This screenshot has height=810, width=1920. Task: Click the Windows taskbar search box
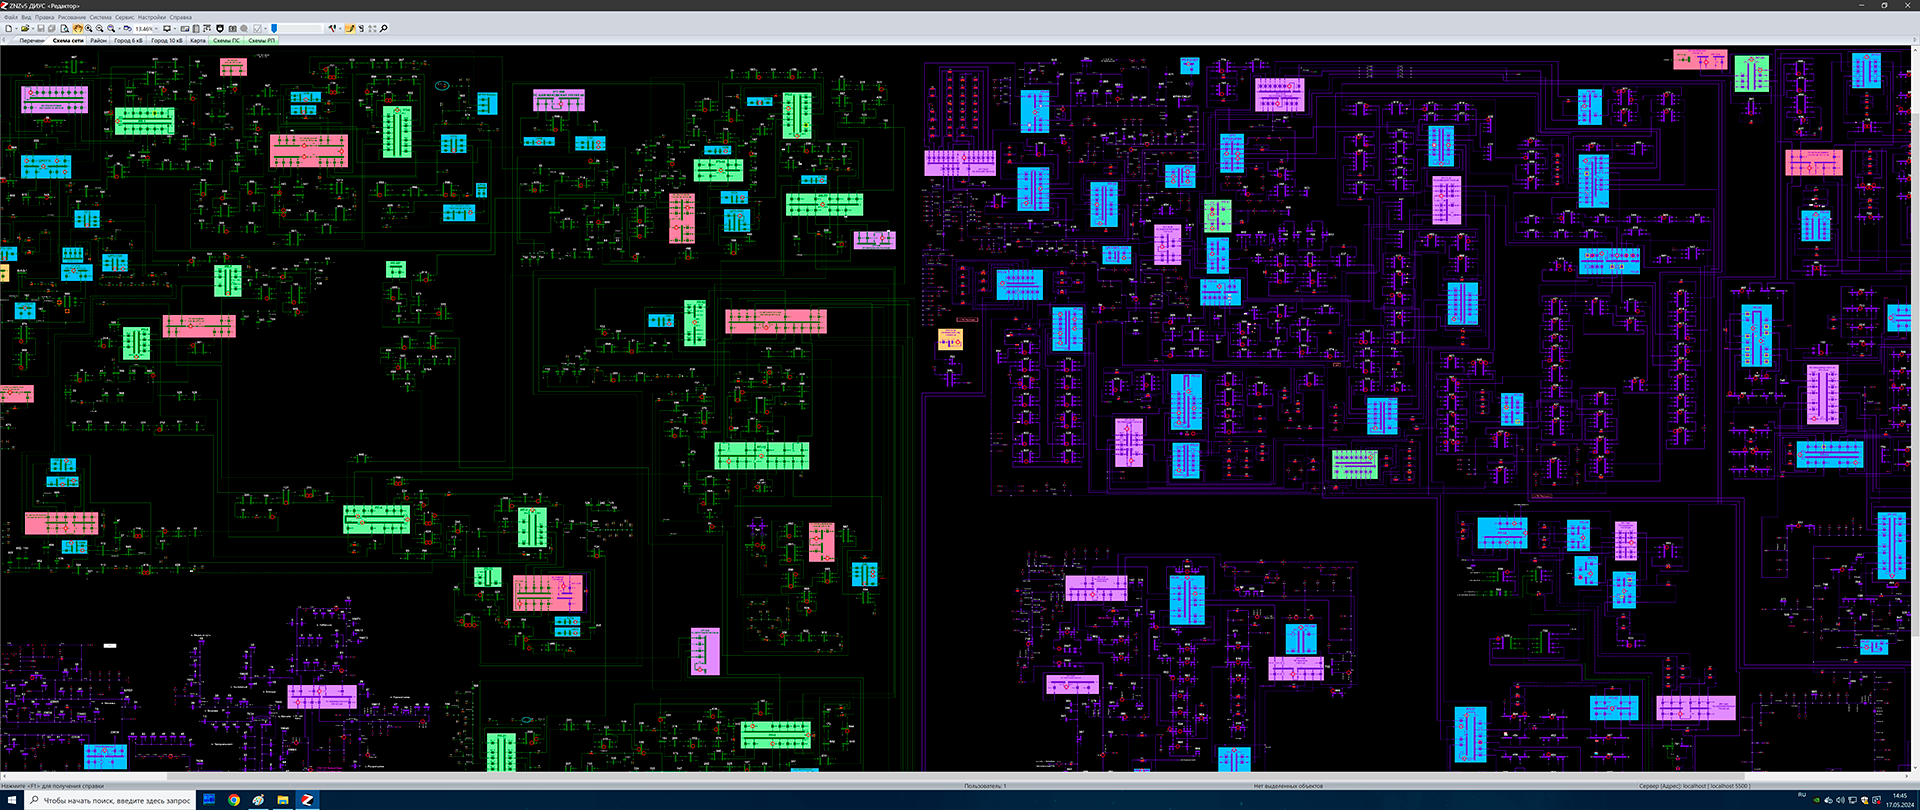pyautogui.click(x=110, y=800)
